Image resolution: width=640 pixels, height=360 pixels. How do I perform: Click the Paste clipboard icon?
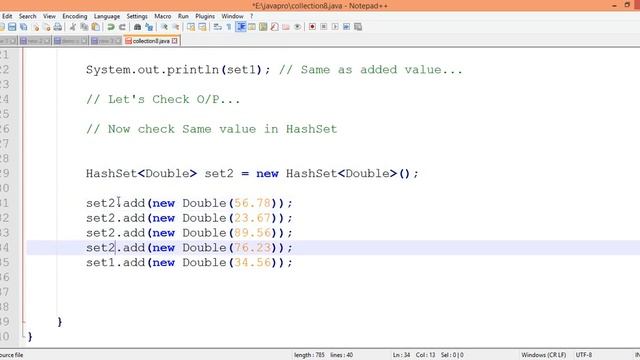[x=96, y=27]
